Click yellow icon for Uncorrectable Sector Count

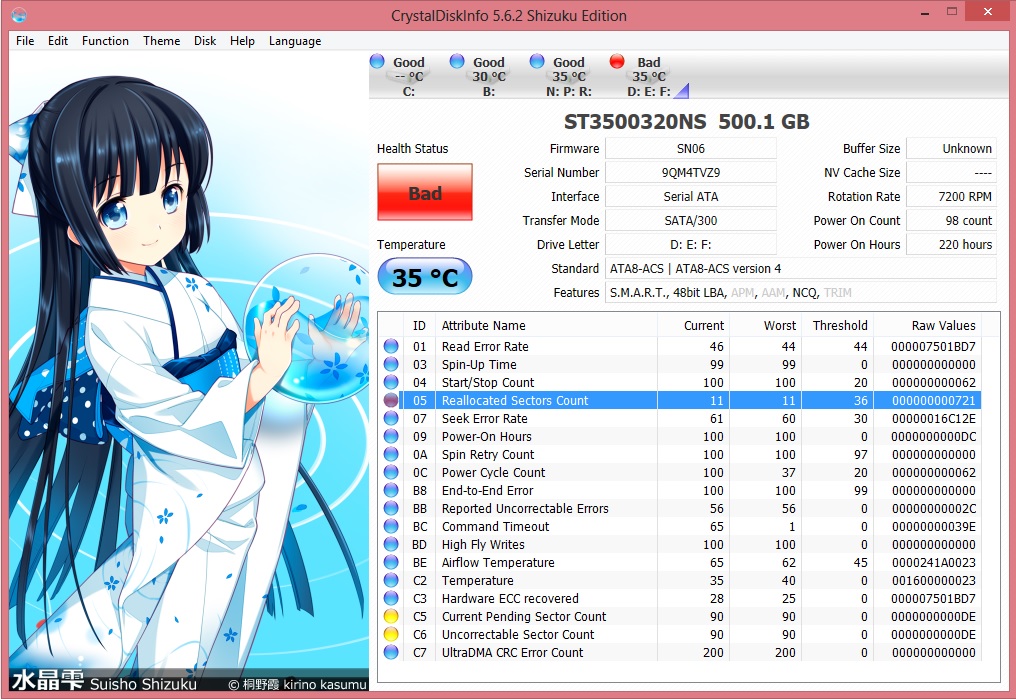point(391,634)
